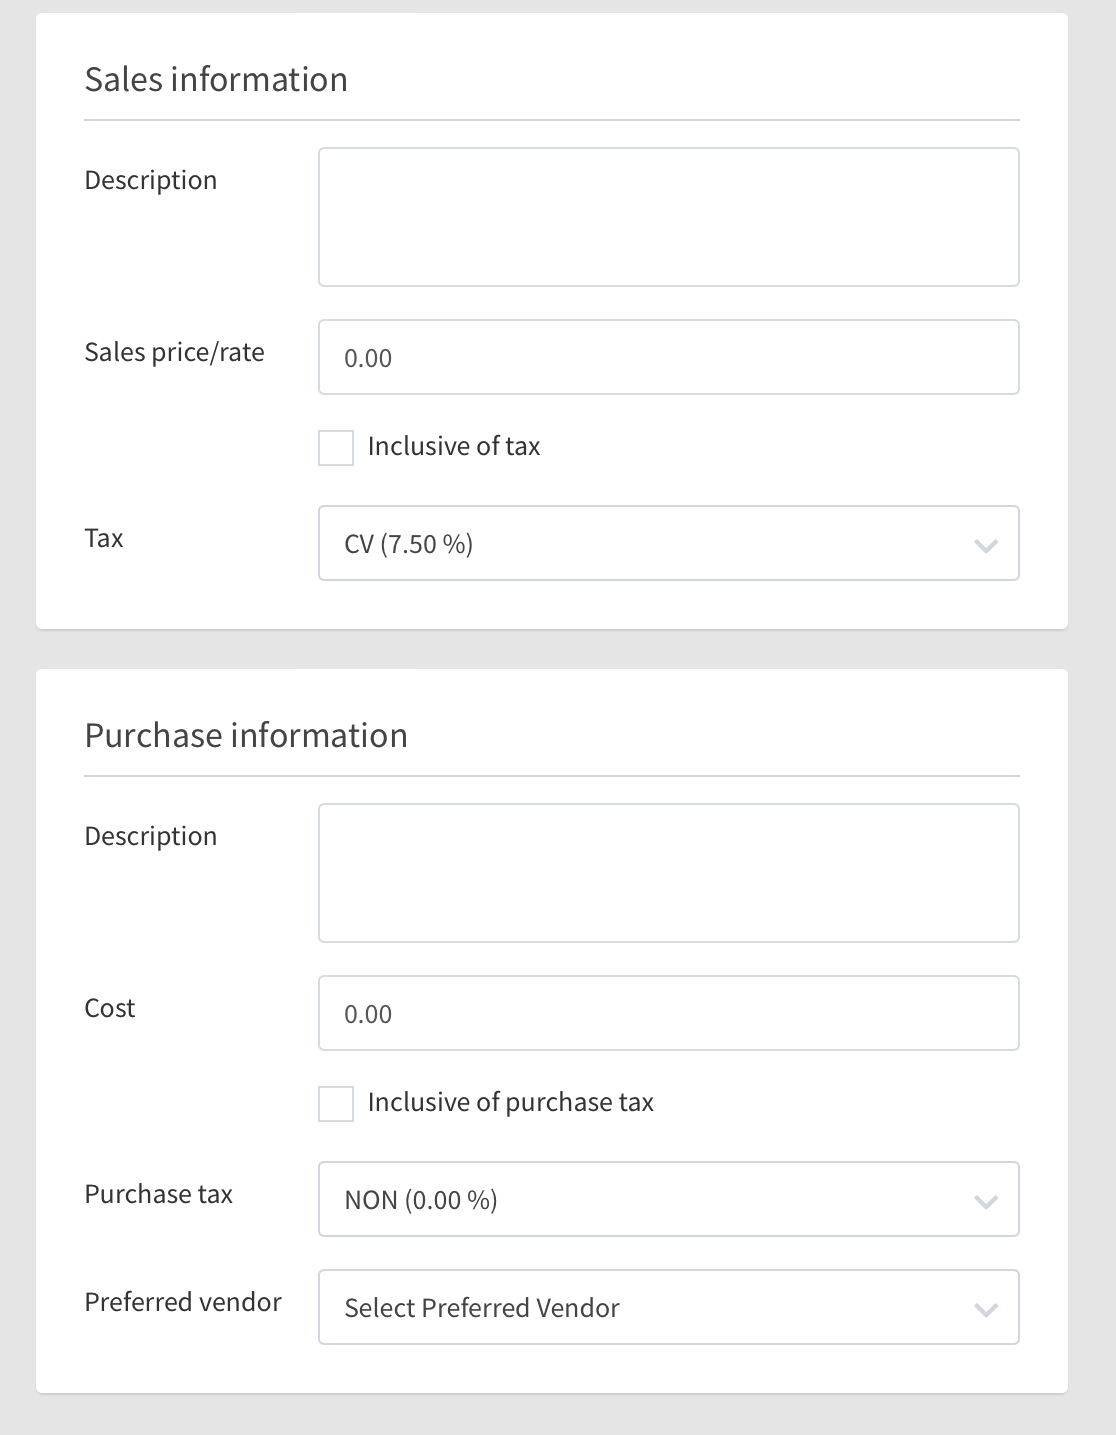The width and height of the screenshot is (1116, 1435).
Task: Click the Preferred vendor label
Action: click(183, 1303)
